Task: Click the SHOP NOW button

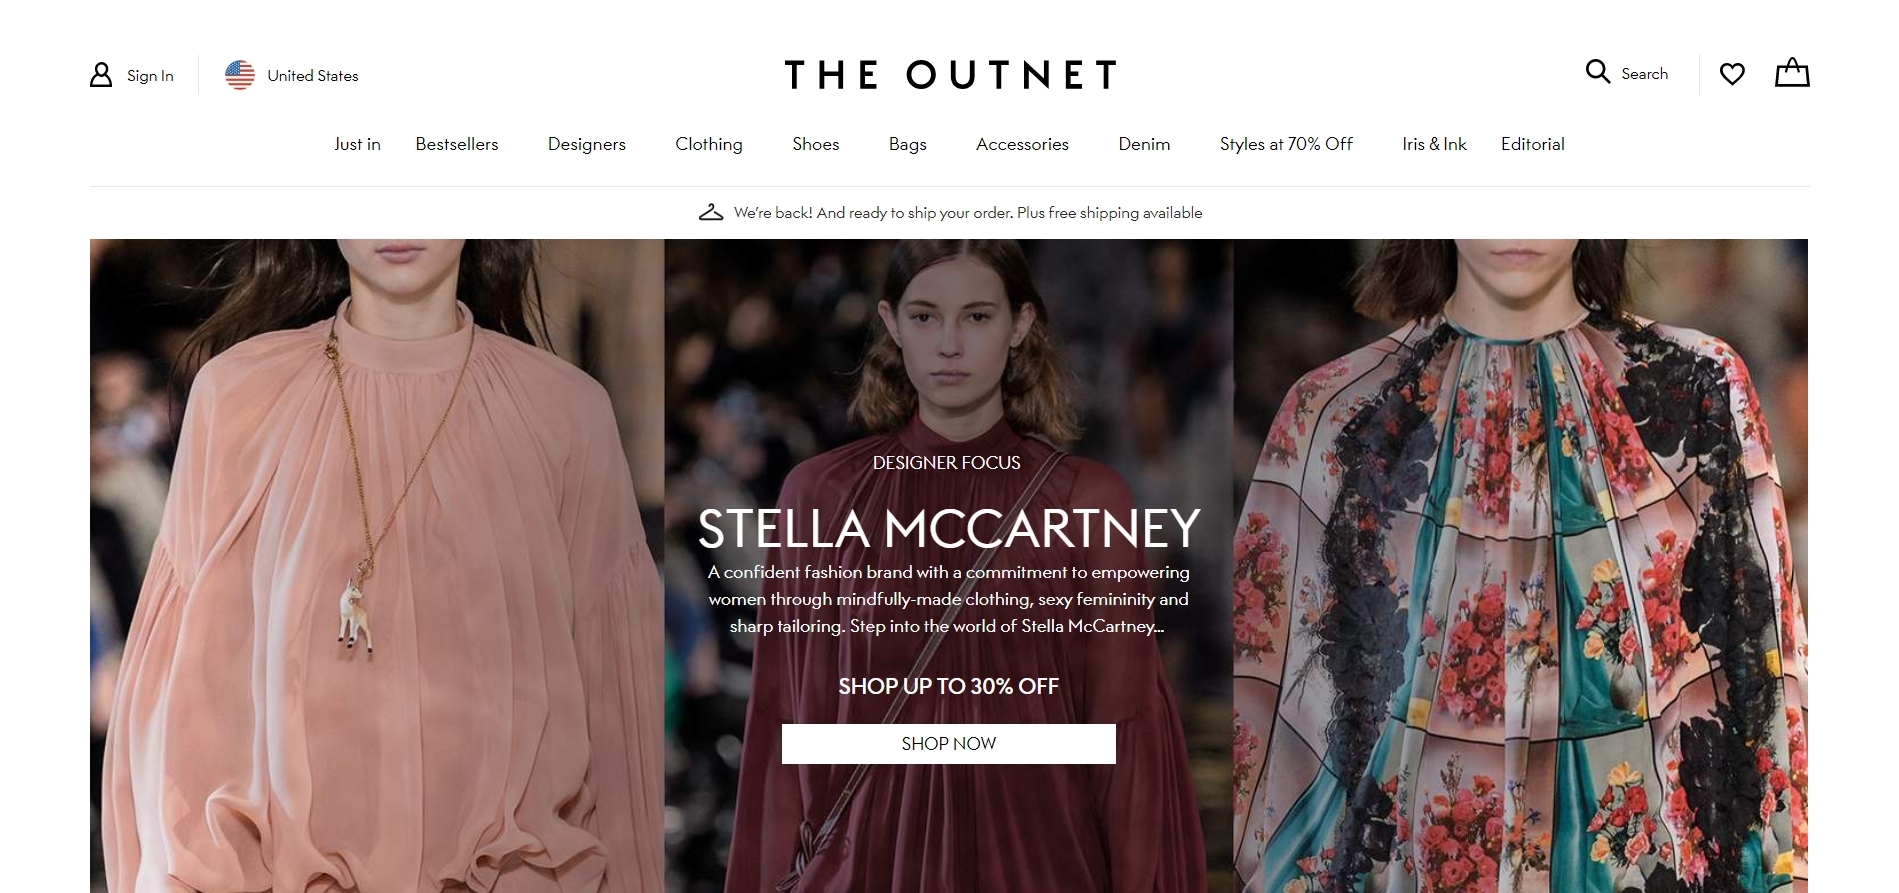Action: coord(949,744)
